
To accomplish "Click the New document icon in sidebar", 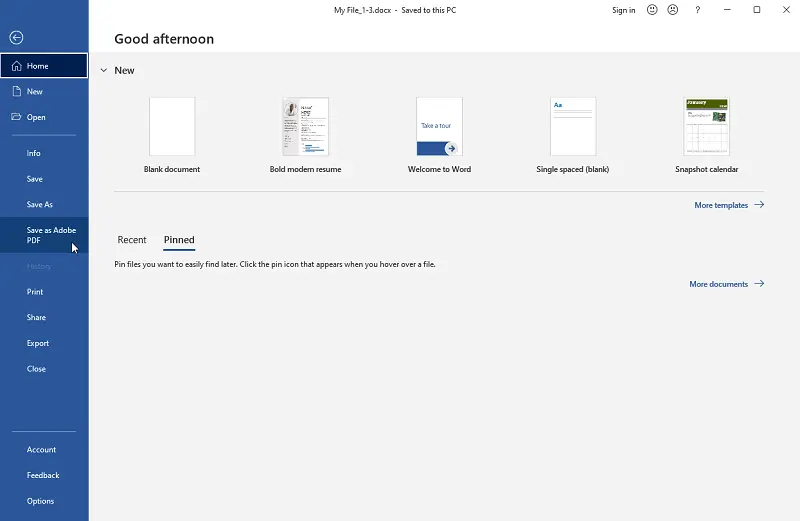I will (17, 91).
